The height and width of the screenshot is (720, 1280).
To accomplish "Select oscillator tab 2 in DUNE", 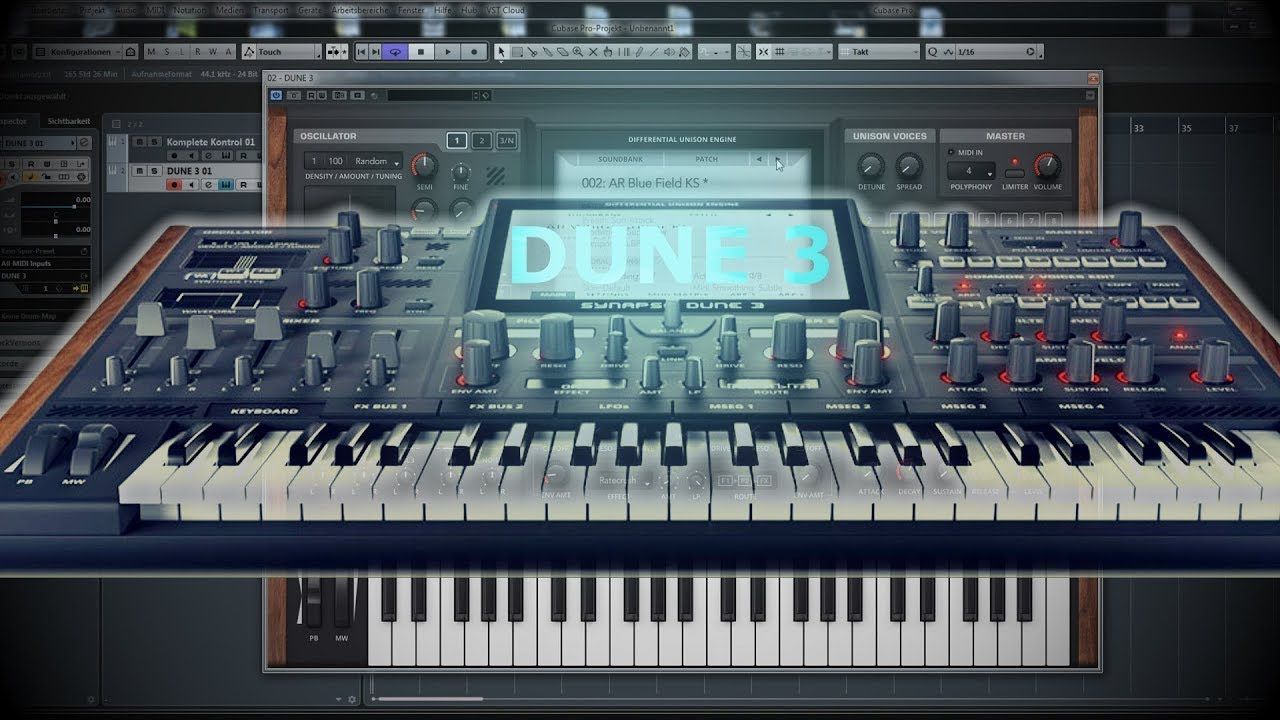I will (x=481, y=141).
